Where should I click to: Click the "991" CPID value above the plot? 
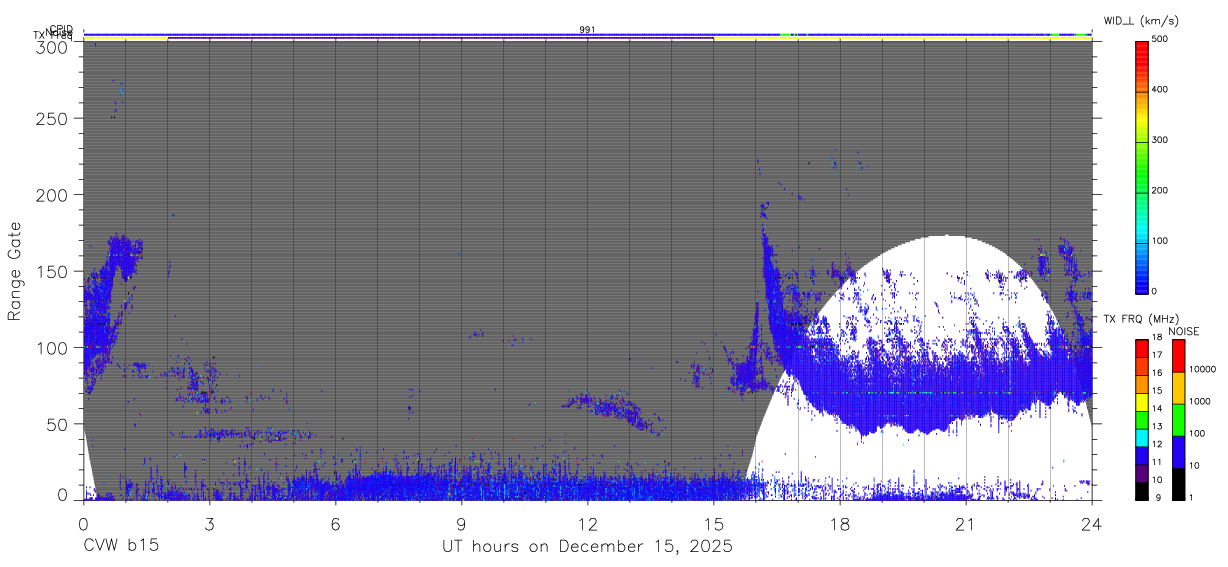[x=587, y=30]
